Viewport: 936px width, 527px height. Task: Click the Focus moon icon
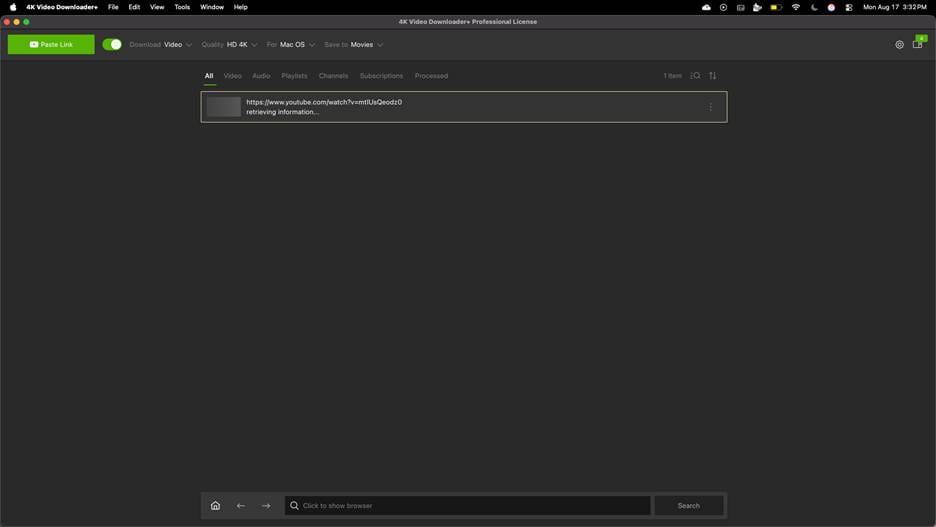click(814, 7)
